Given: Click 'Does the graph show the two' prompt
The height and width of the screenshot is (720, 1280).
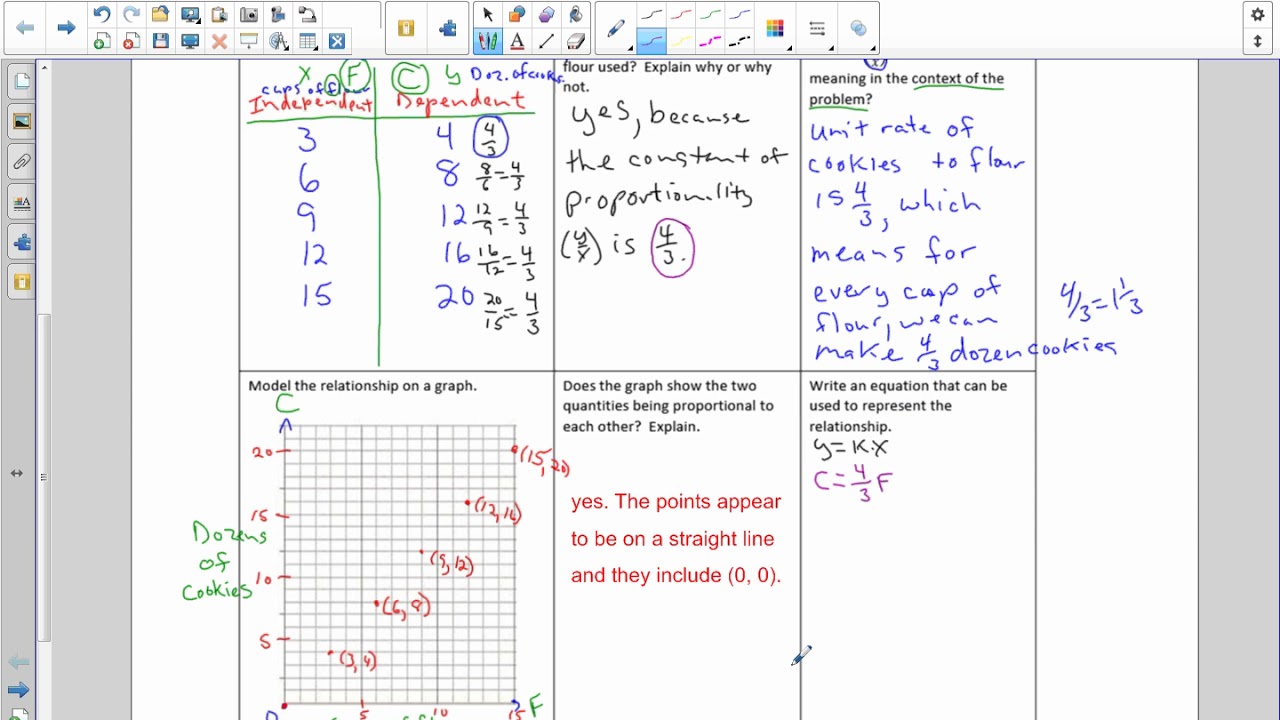Looking at the screenshot, I should pos(660,386).
